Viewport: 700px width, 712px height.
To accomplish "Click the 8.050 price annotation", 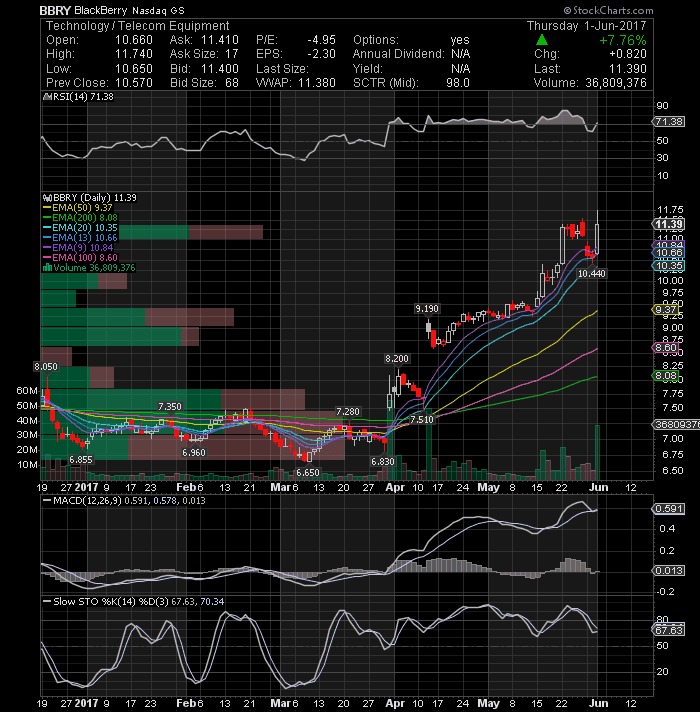I will tap(46, 366).
